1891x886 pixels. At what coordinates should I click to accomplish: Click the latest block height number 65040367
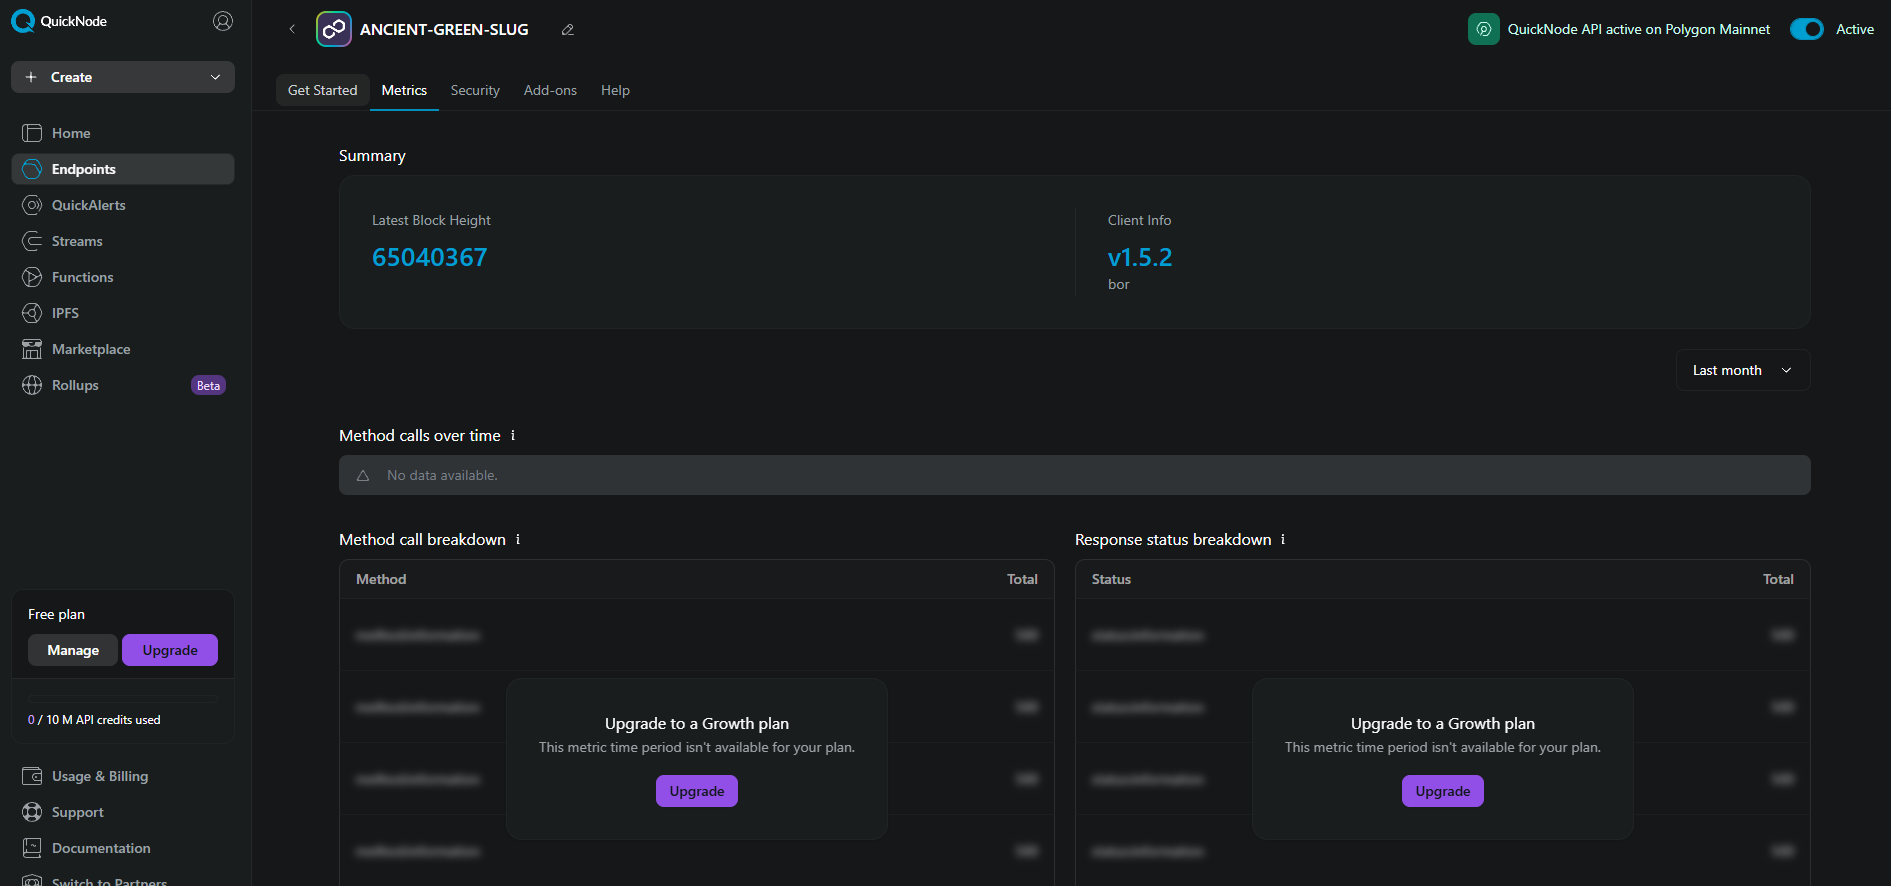click(429, 257)
